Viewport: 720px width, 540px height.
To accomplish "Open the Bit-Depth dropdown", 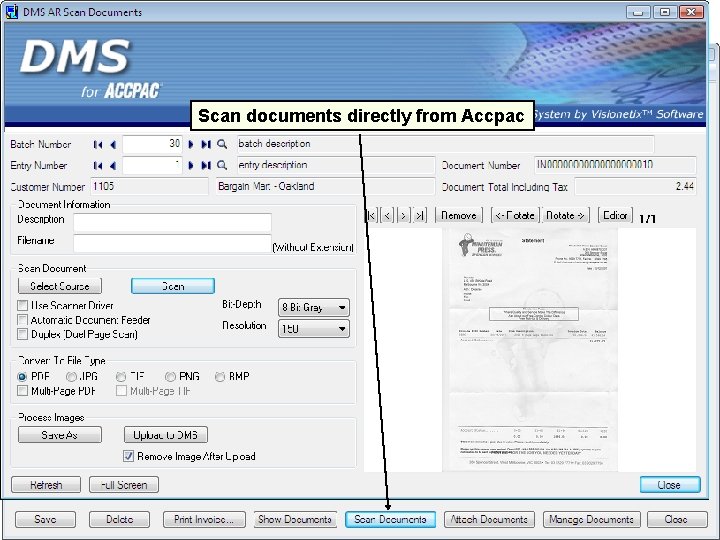I will tap(314, 307).
